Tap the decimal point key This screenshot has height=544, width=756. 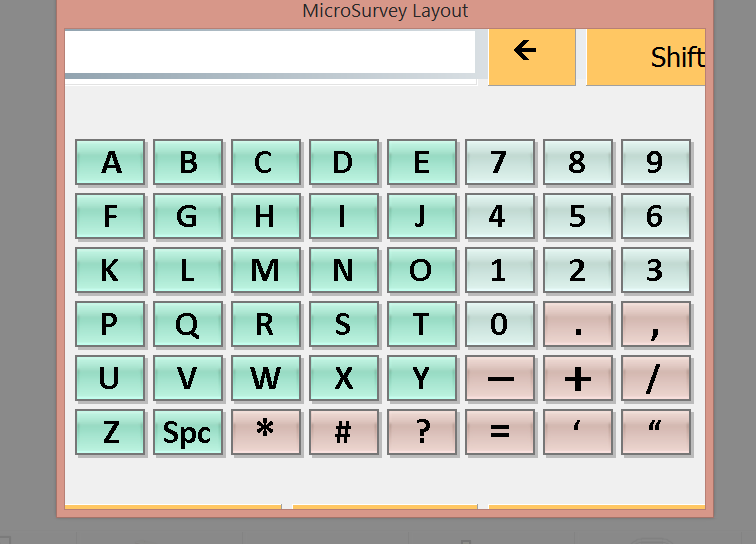point(577,324)
